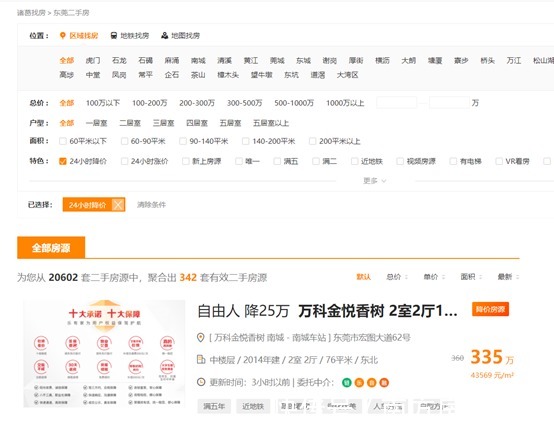The image size is (554, 428).
Task: Click the 区域找房 location pin icon
Action: [x=63, y=36]
